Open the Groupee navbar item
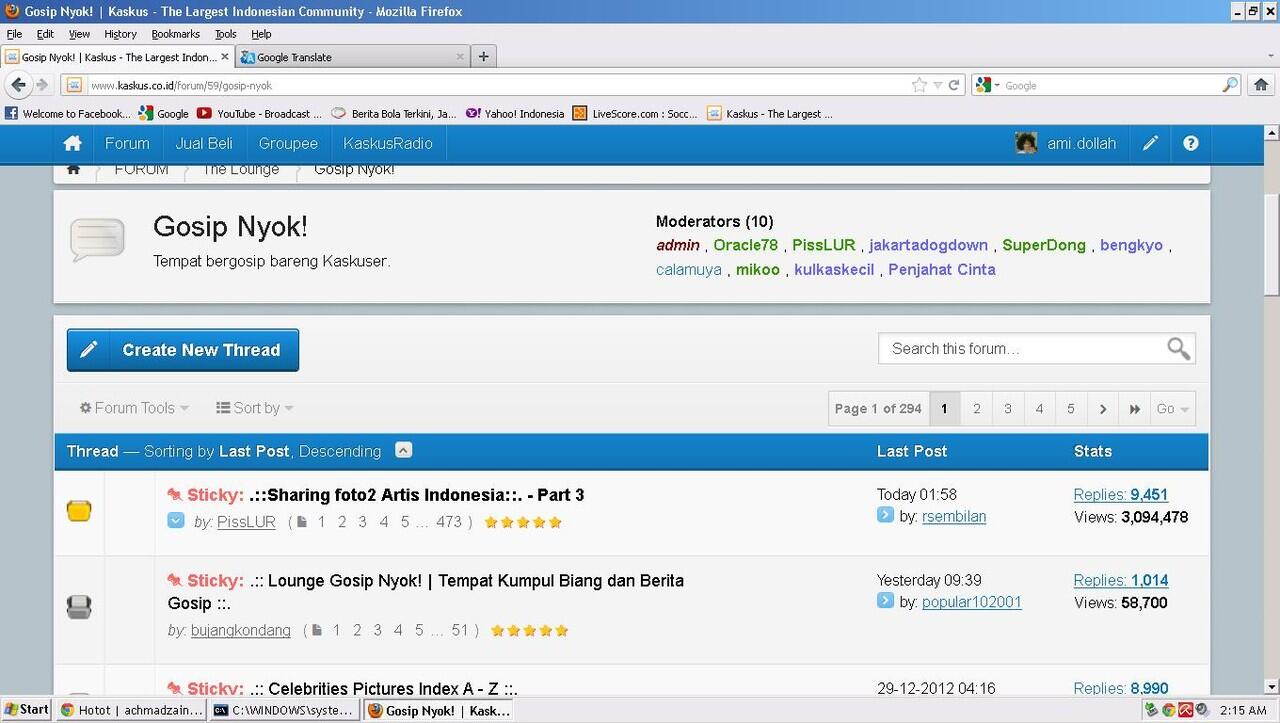Screen dimensions: 1280x723 (x=288, y=143)
